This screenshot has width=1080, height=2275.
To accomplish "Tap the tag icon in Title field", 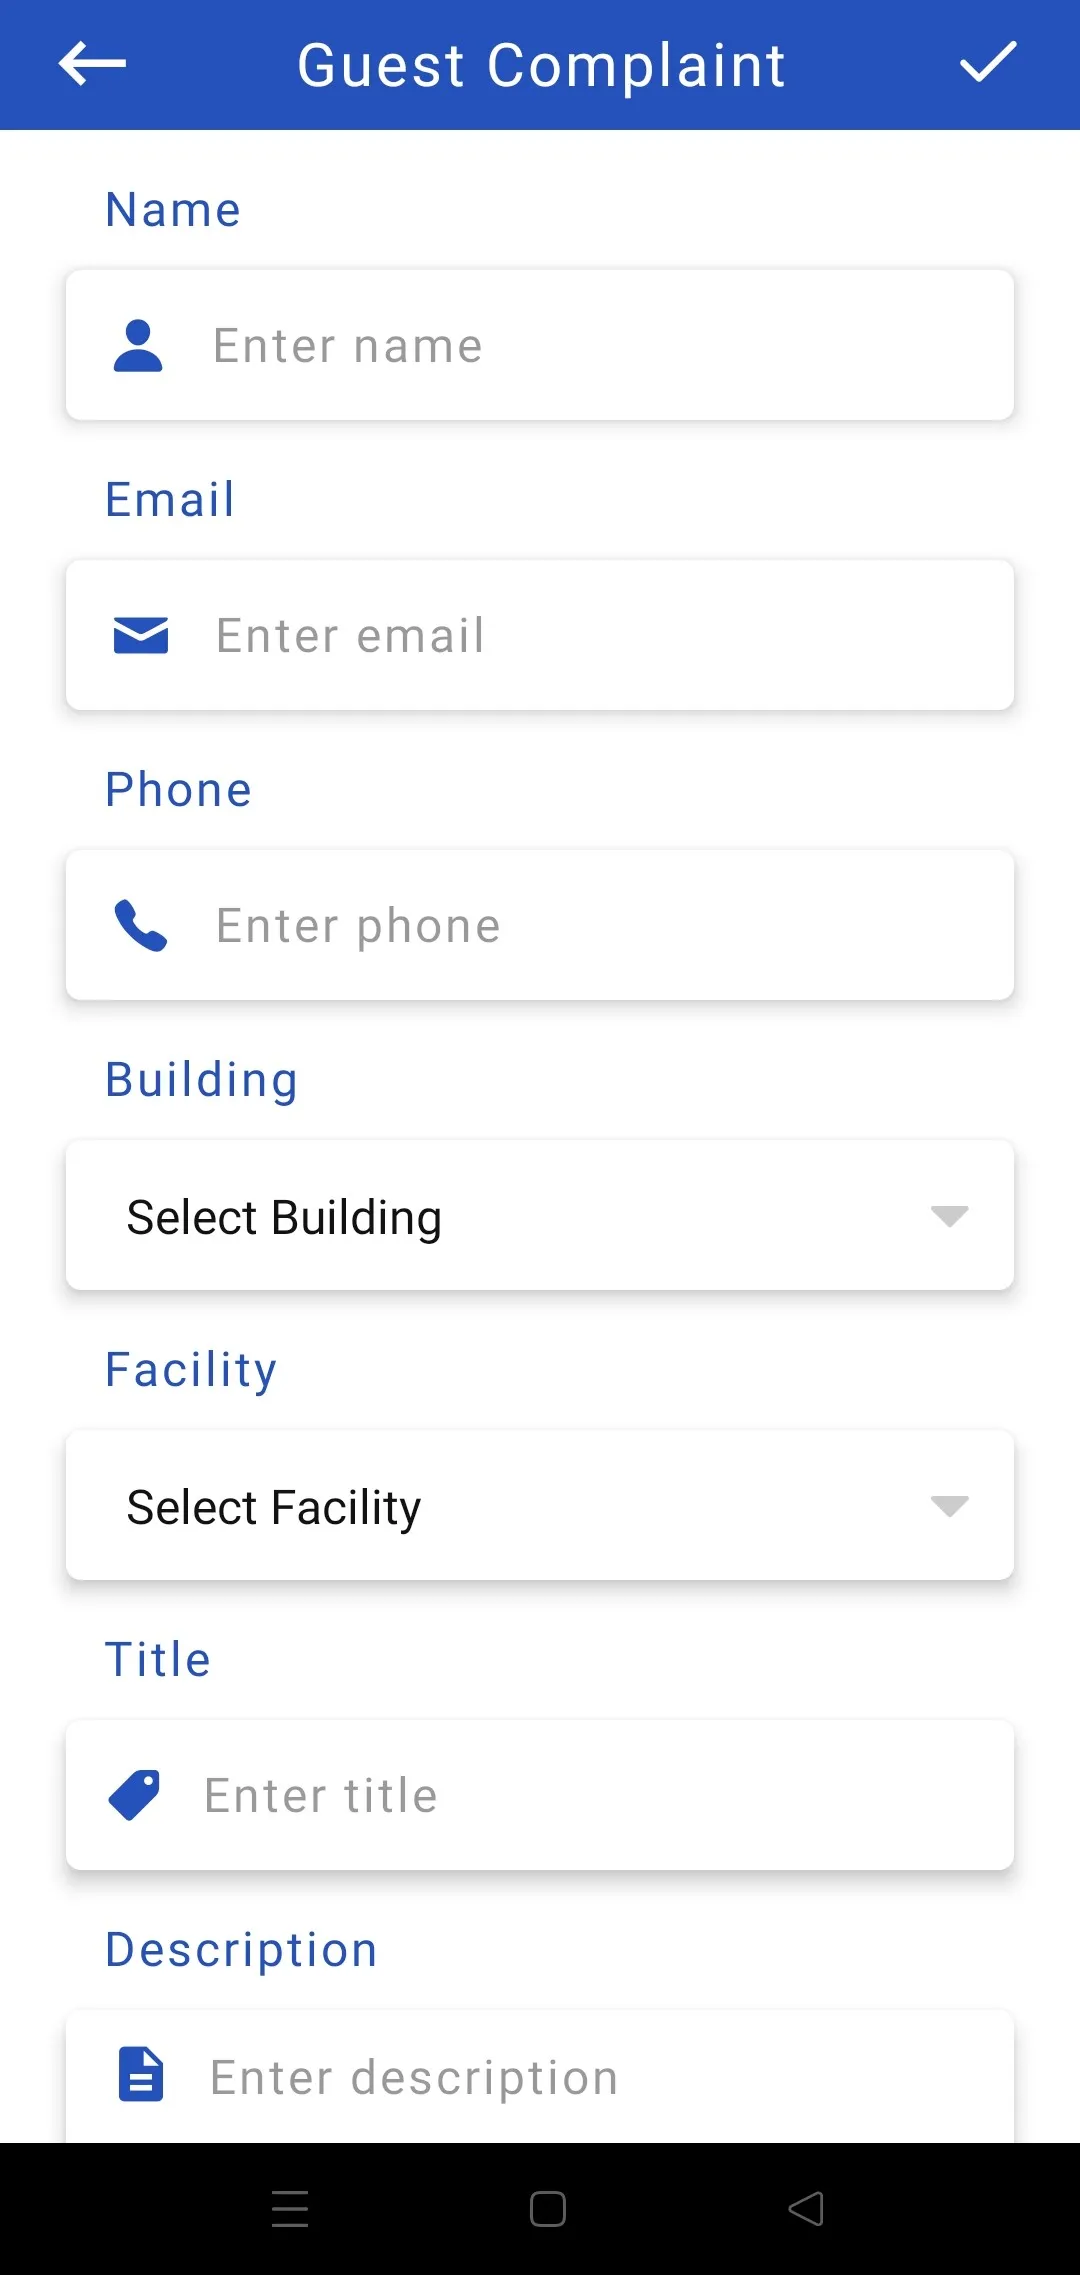I will tap(134, 1795).
